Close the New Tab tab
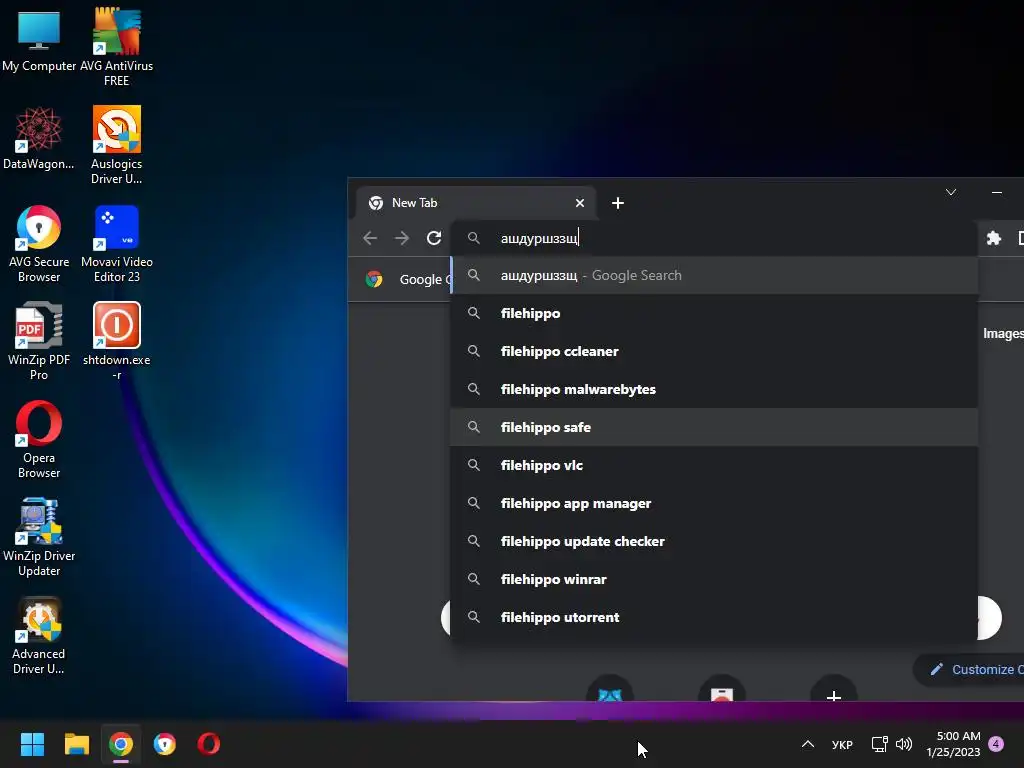The height and width of the screenshot is (768, 1024). 580,203
